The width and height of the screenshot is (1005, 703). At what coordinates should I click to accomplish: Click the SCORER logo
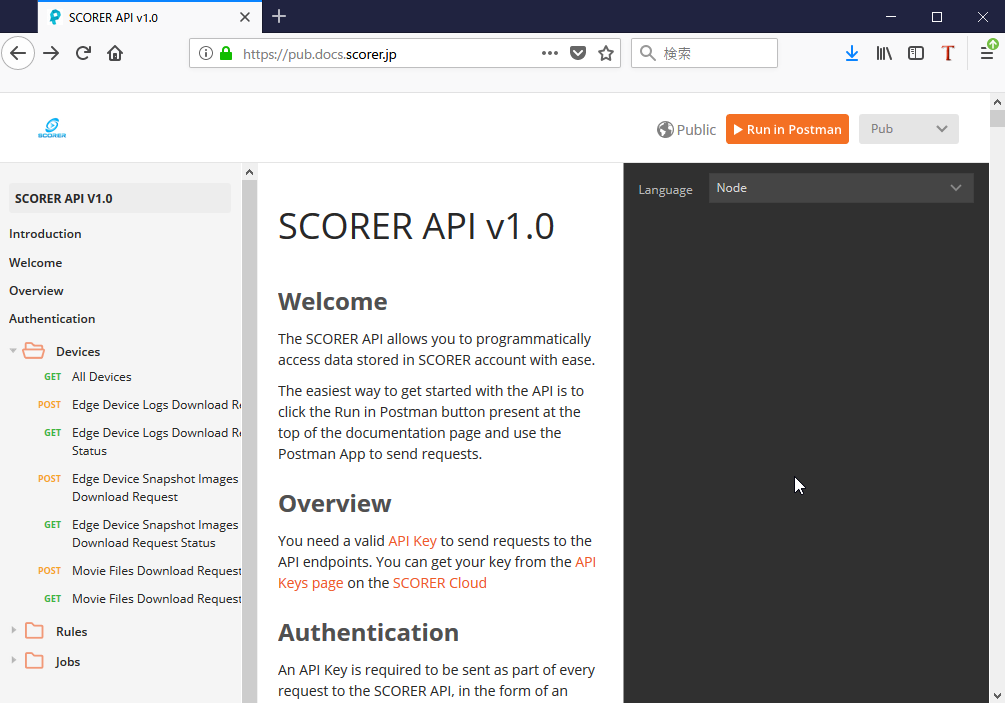52,128
